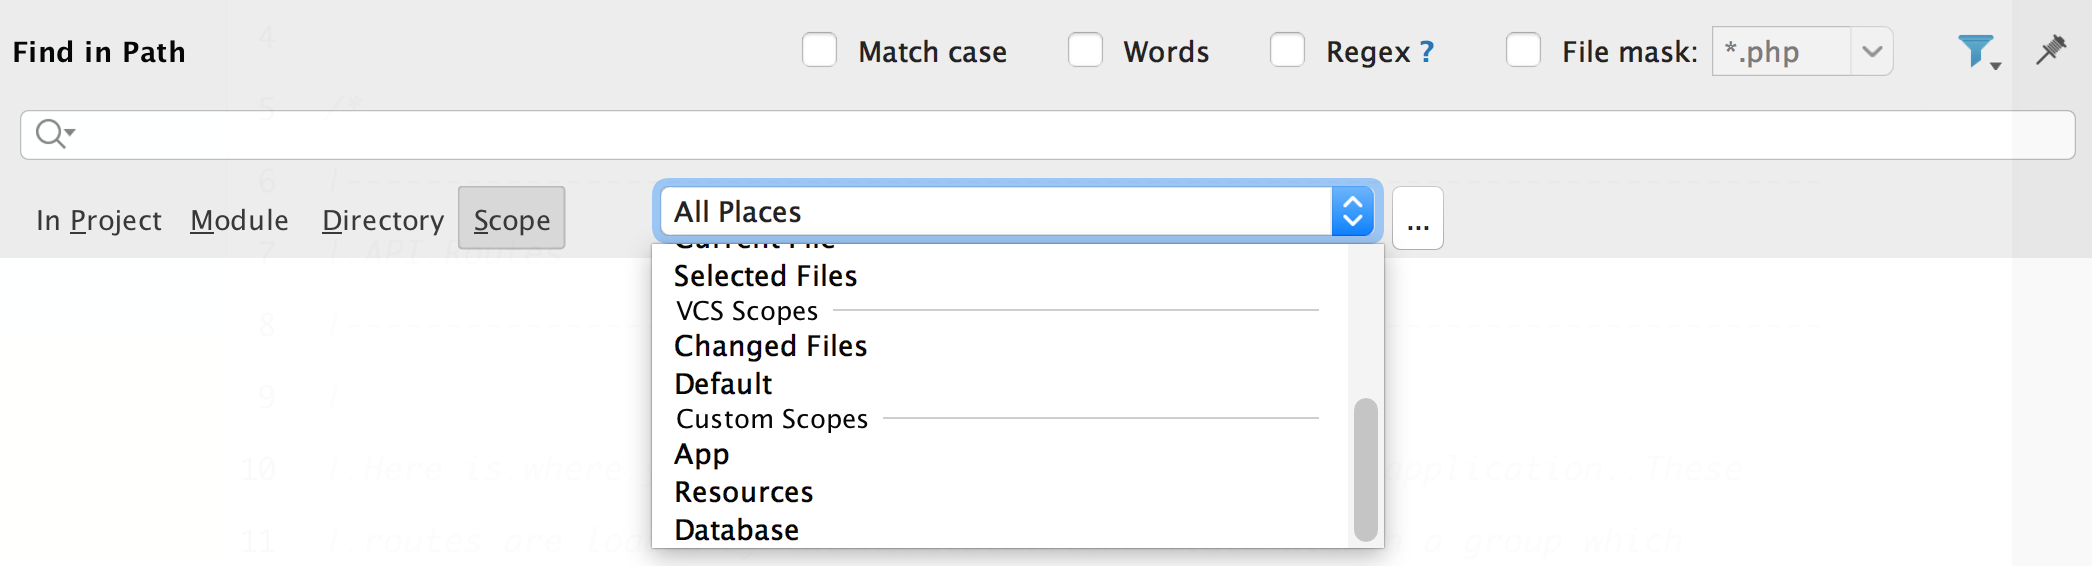Switch to the In Project tab

tap(98, 220)
